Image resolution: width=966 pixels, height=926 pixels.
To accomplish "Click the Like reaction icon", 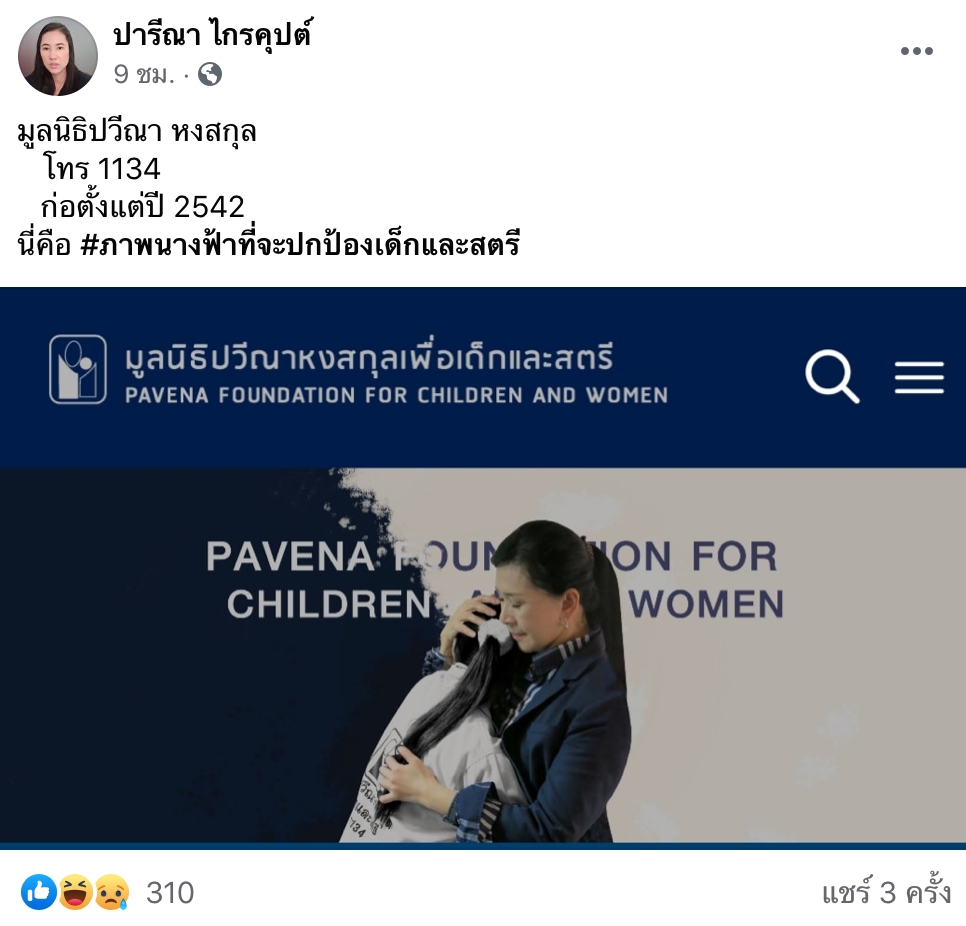I will point(39,892).
